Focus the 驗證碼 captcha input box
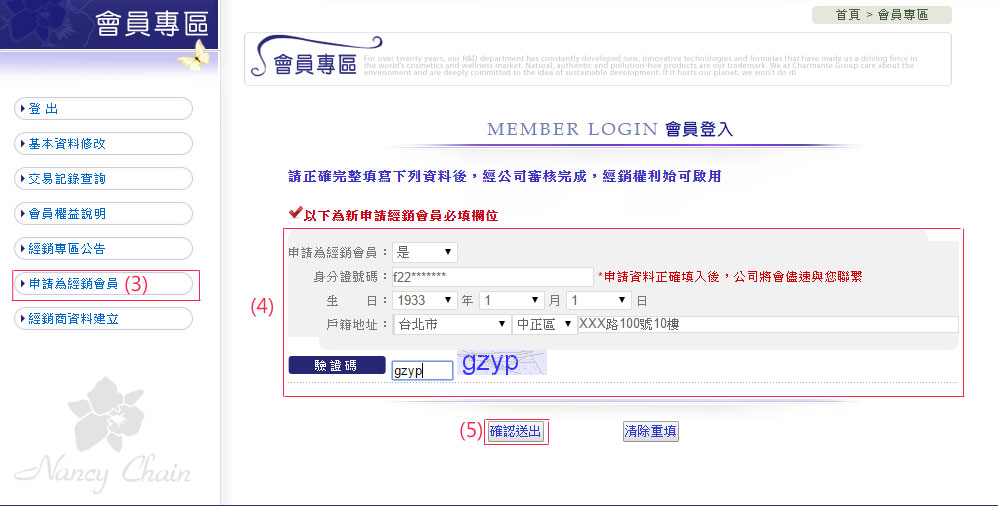The height and width of the screenshot is (506, 998). pos(421,371)
